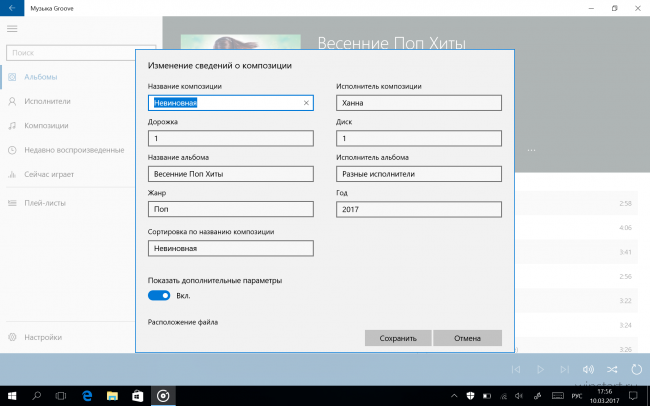Disable Показать дополнительные параметры toggle

pyautogui.click(x=159, y=295)
